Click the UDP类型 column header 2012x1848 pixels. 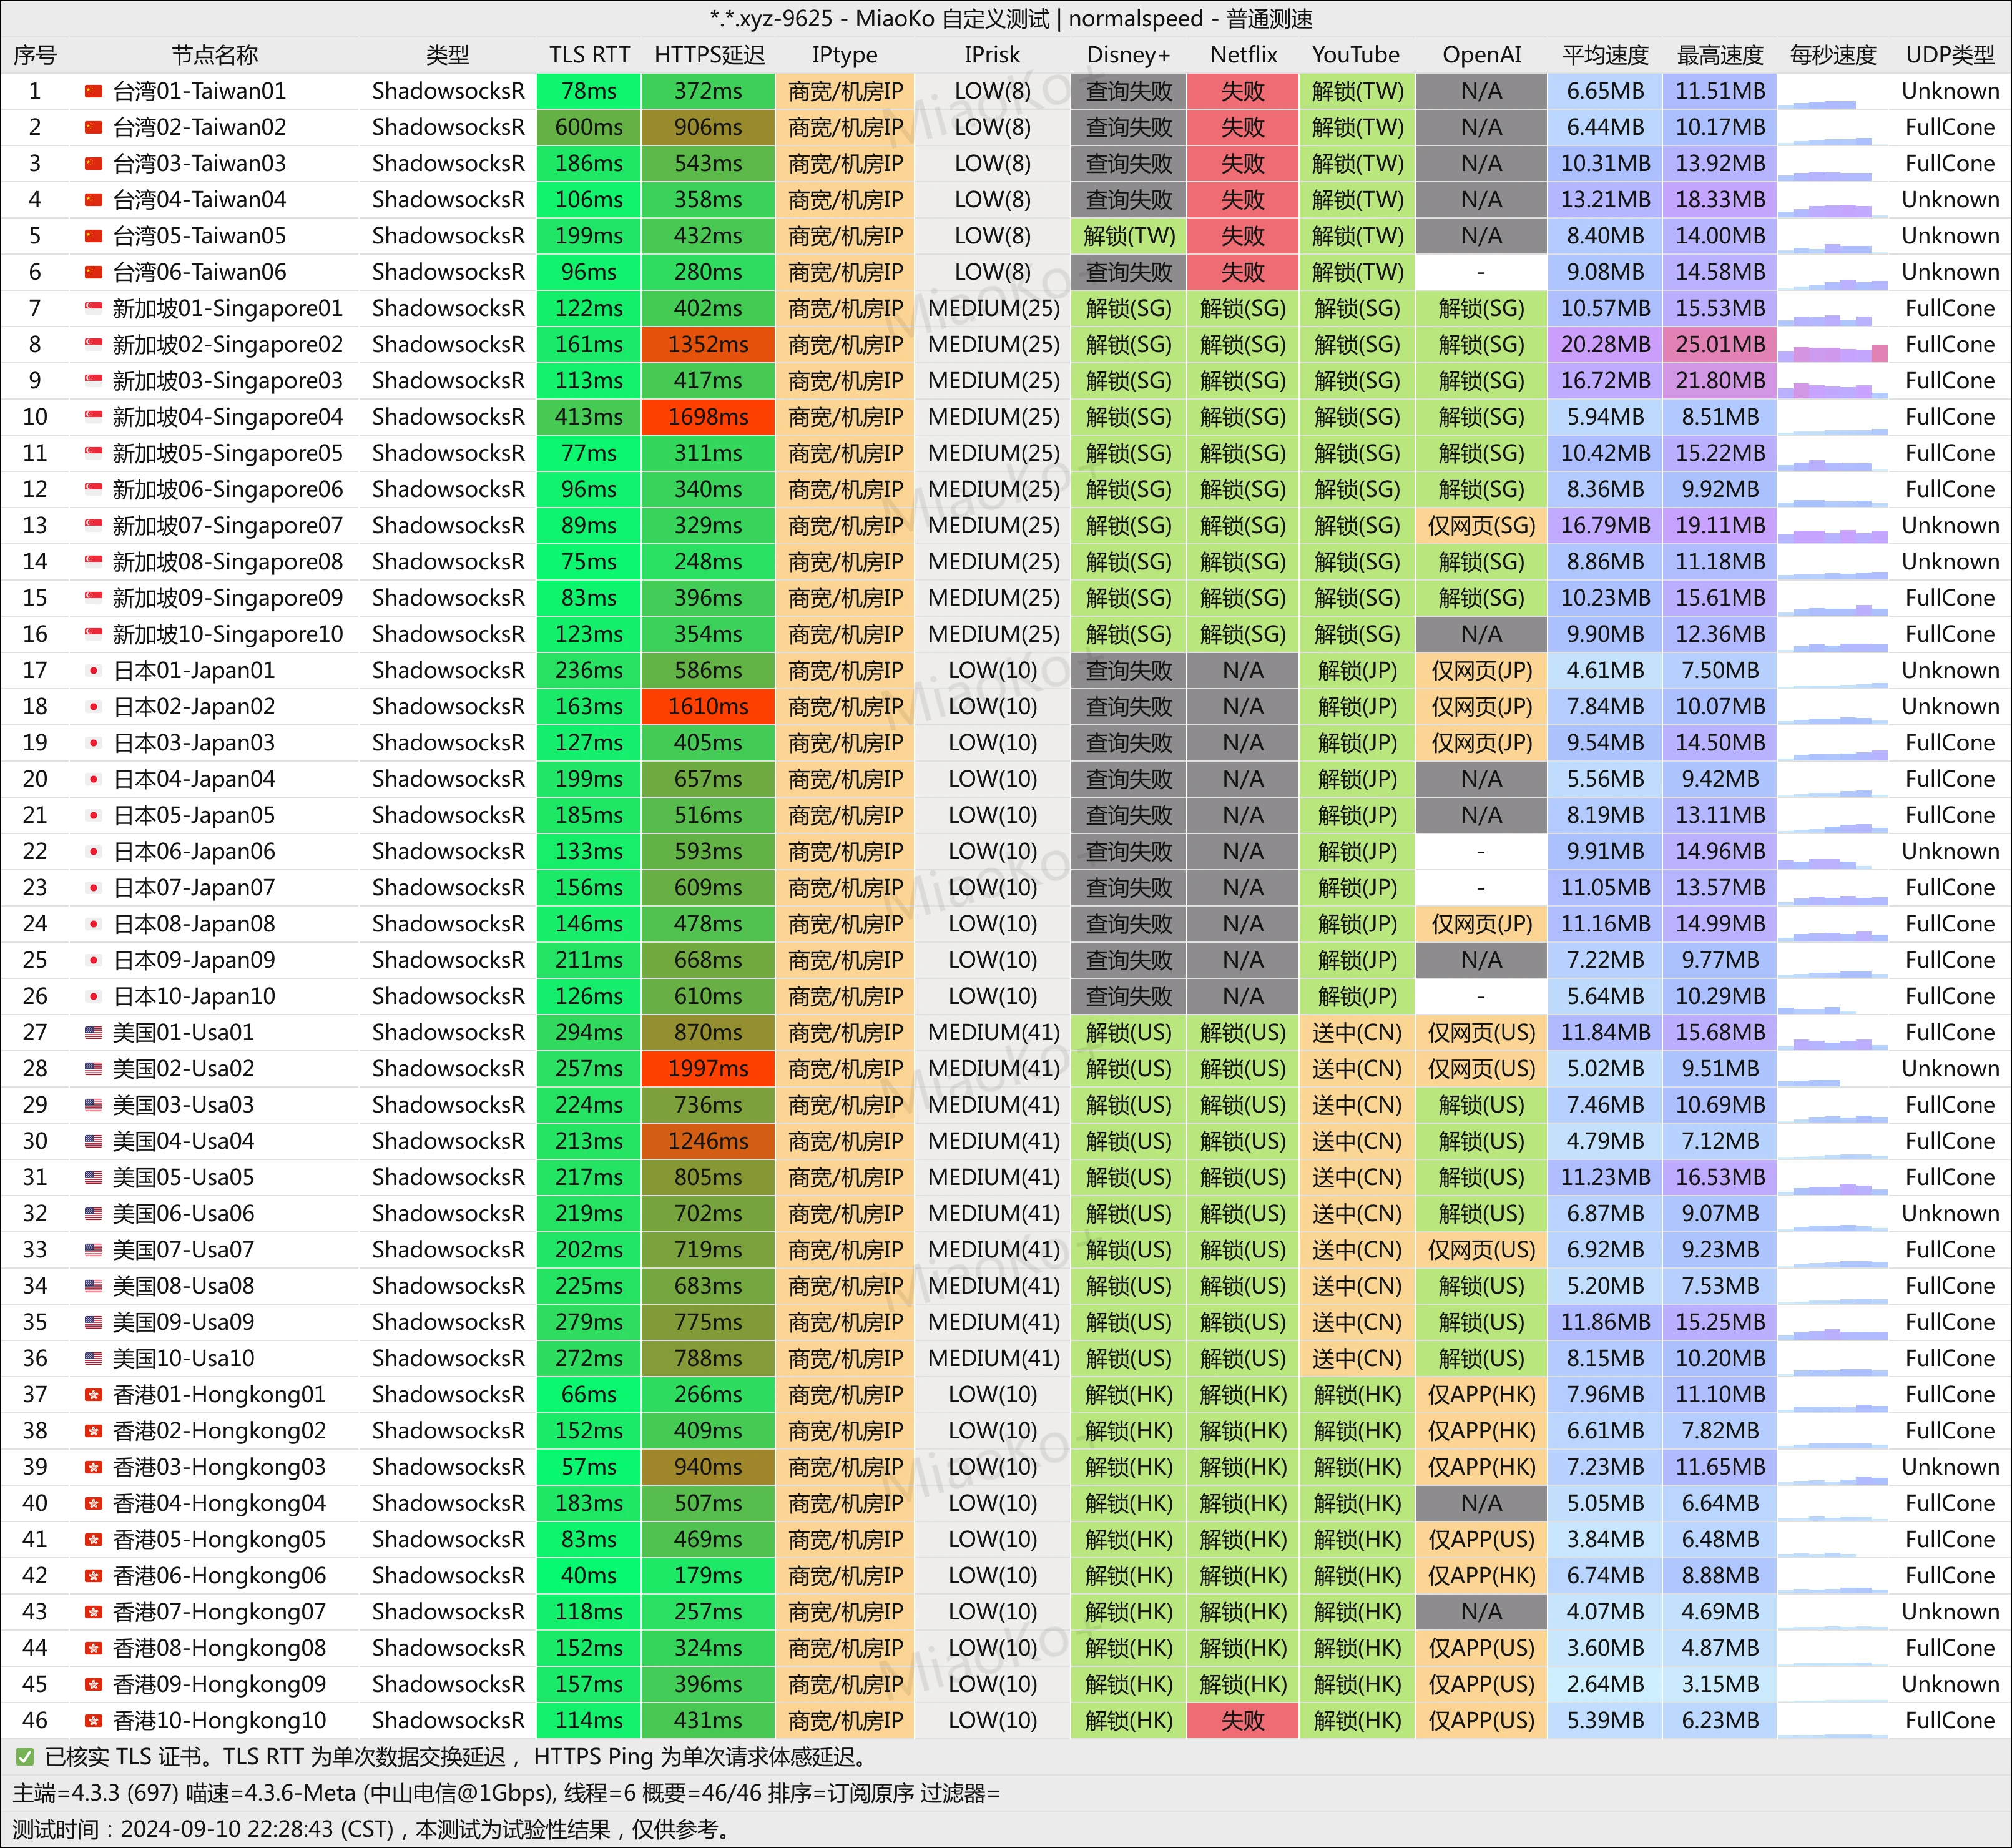point(1949,55)
